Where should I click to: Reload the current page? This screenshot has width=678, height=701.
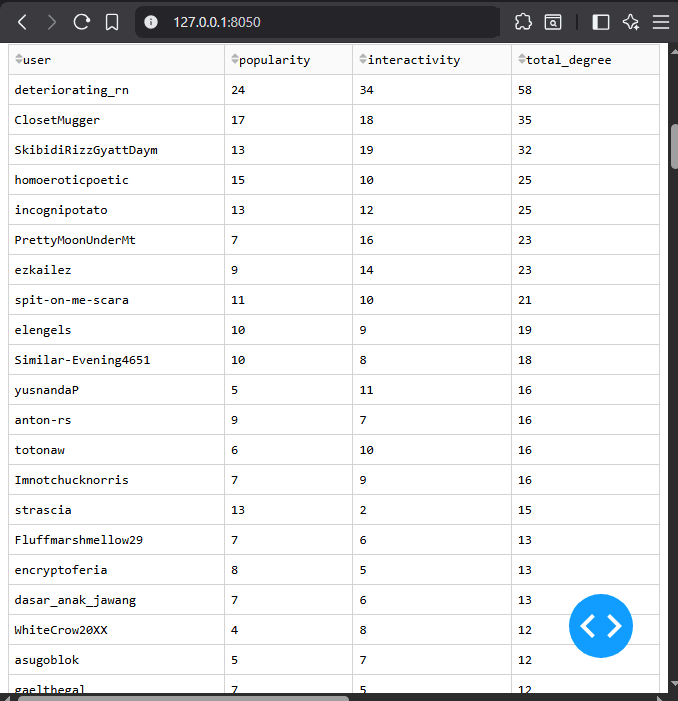tap(82, 22)
